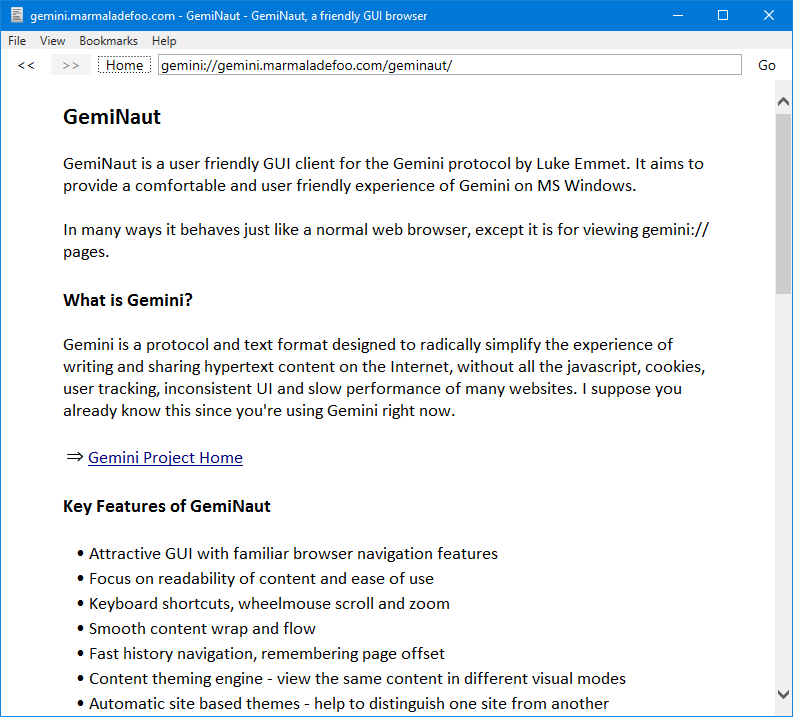Go back with the << button

pyautogui.click(x=26, y=65)
